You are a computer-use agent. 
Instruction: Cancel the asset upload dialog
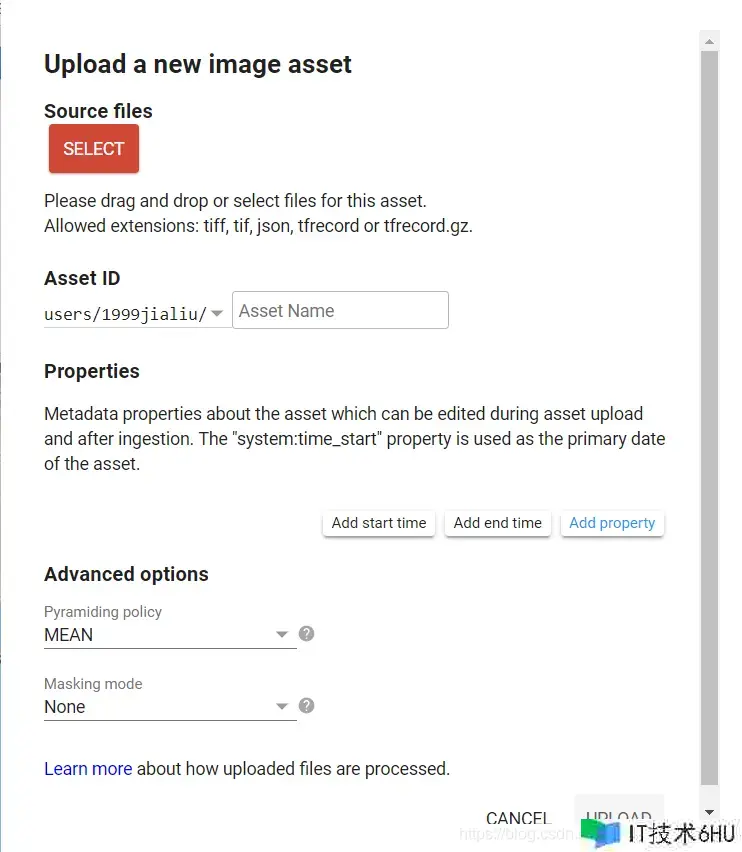pyautogui.click(x=518, y=819)
